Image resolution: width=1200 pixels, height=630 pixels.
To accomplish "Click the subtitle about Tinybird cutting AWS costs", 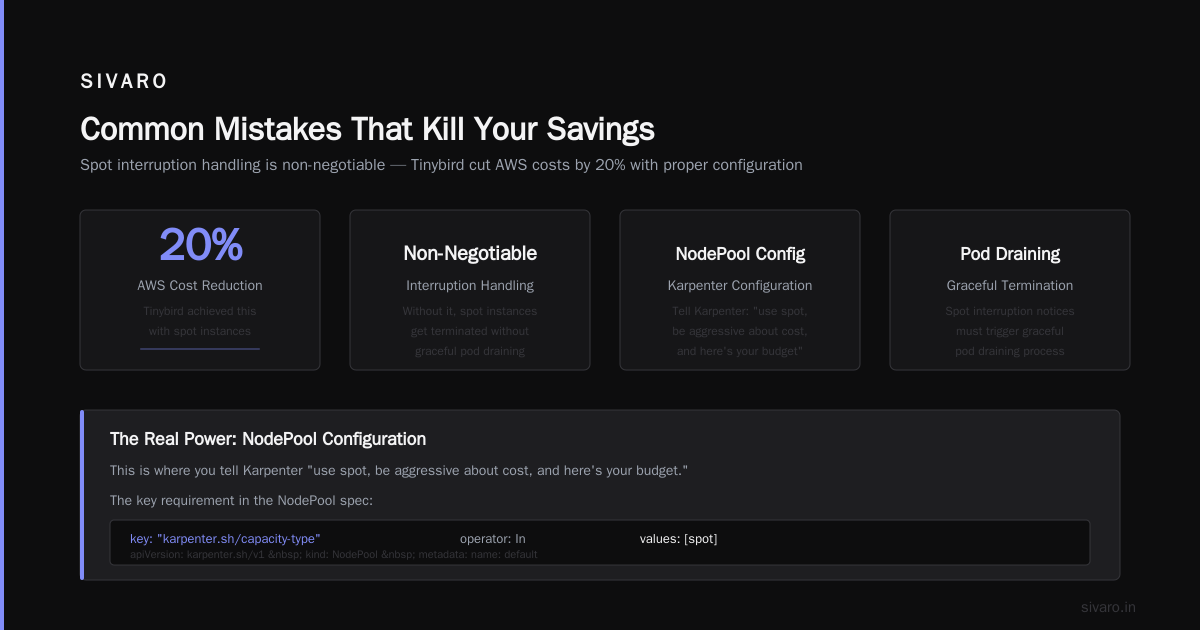I will point(441,165).
